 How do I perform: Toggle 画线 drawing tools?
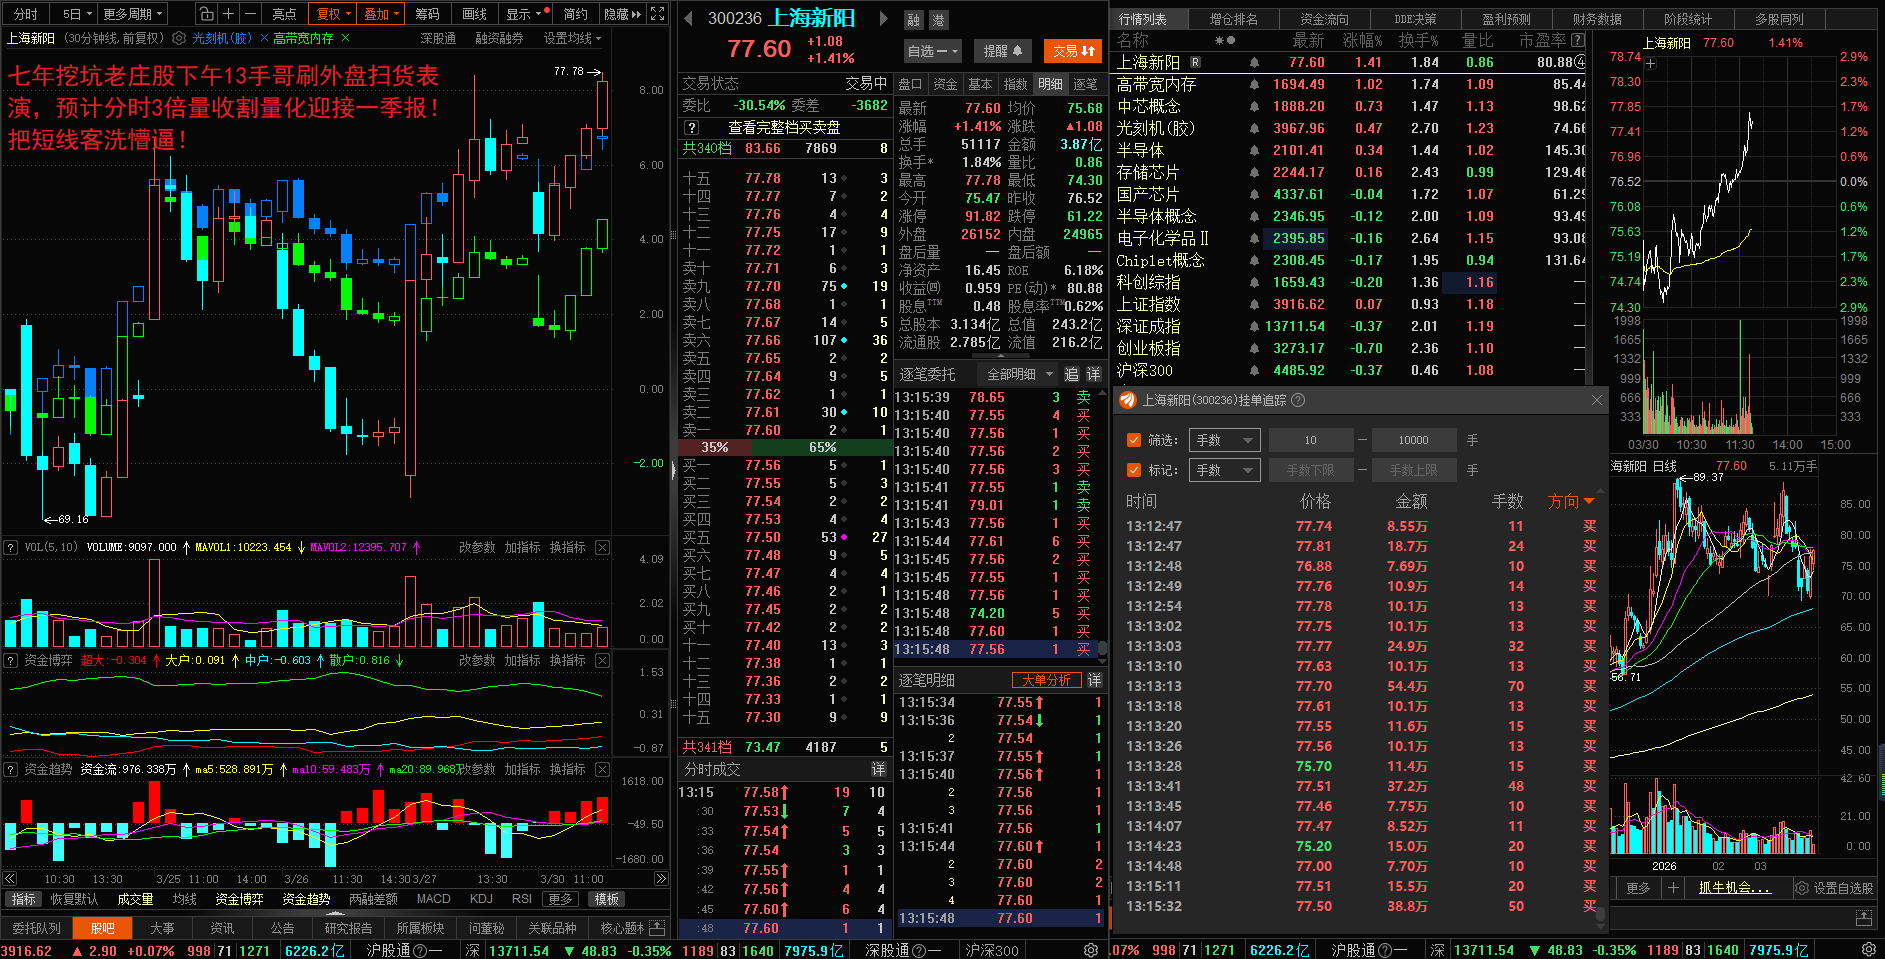(x=475, y=14)
